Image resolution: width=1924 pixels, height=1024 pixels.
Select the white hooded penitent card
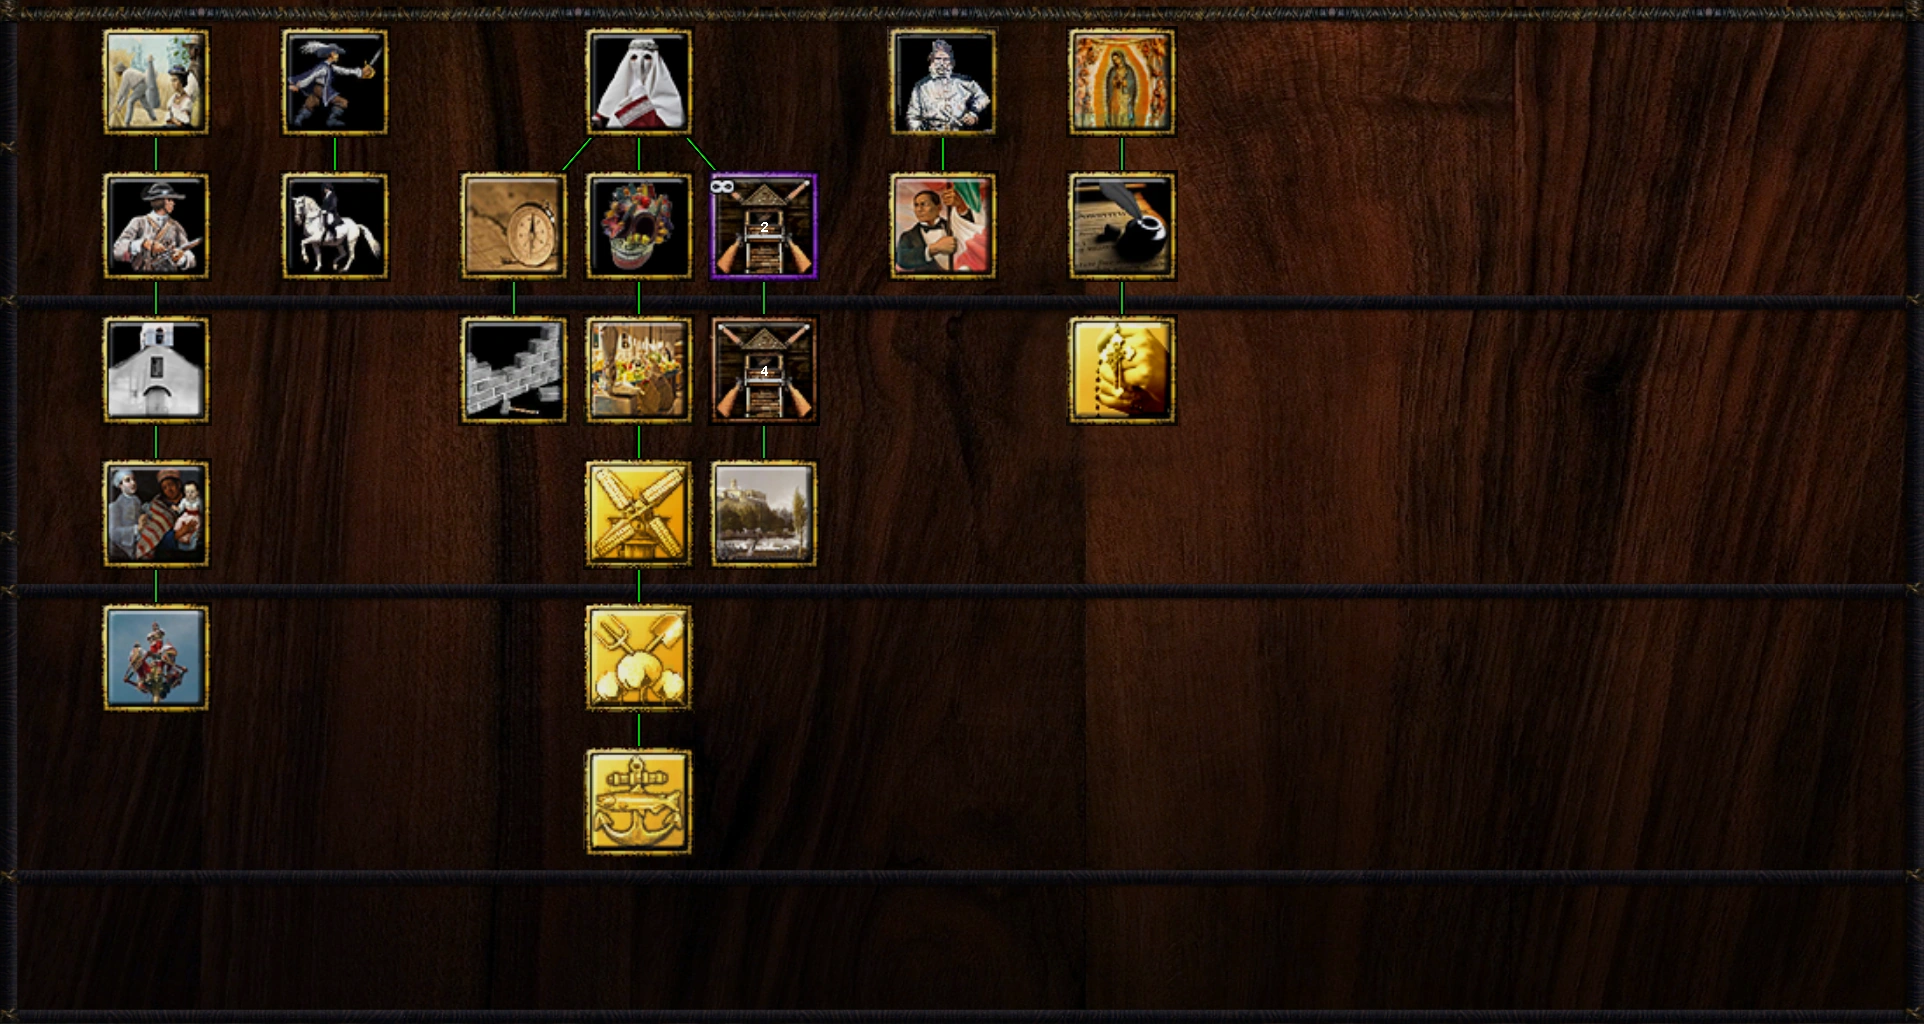coord(639,82)
